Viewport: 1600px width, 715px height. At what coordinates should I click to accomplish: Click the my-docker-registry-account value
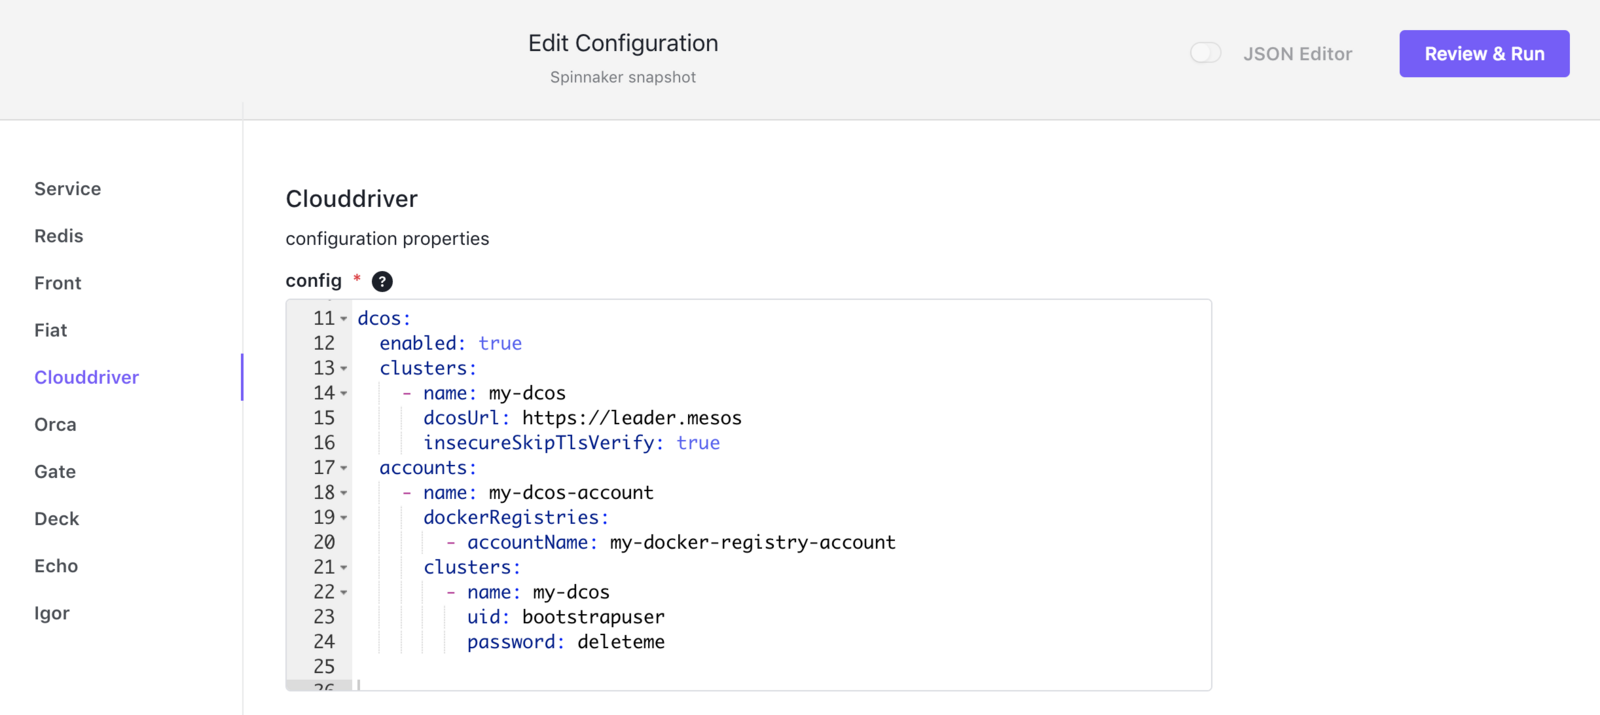click(753, 542)
